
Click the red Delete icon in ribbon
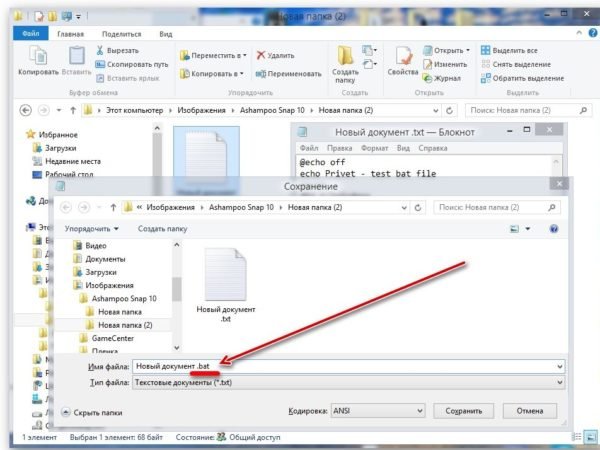[262, 56]
